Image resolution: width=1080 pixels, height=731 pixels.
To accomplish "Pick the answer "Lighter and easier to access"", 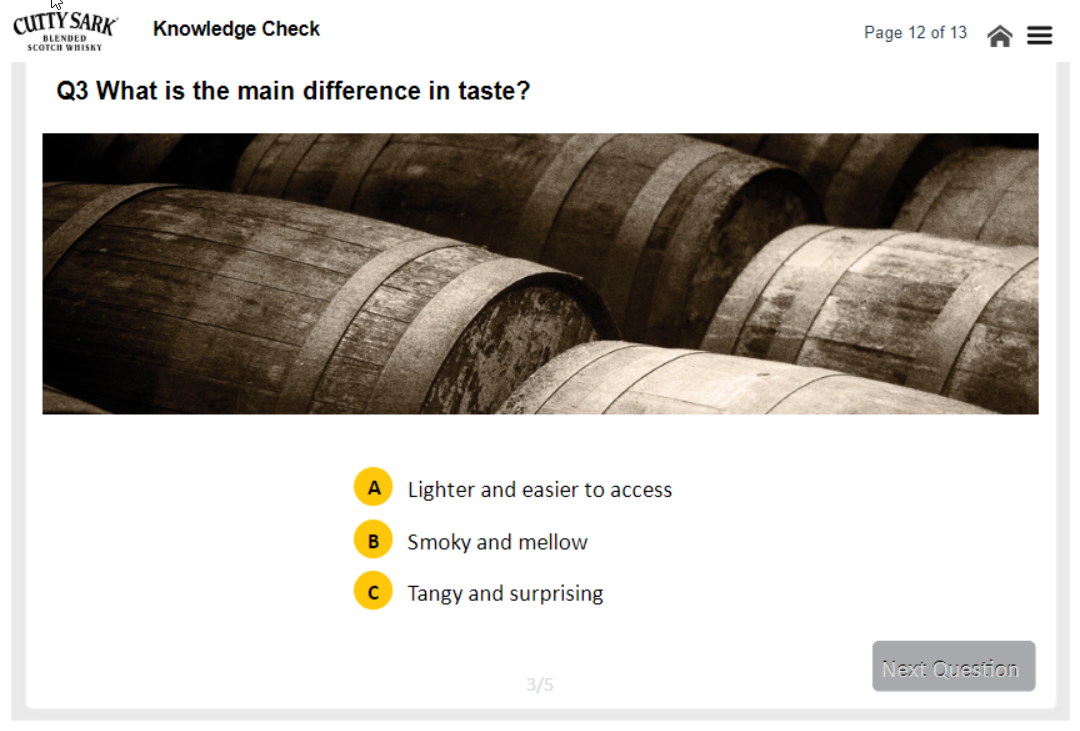I will (x=539, y=490).
